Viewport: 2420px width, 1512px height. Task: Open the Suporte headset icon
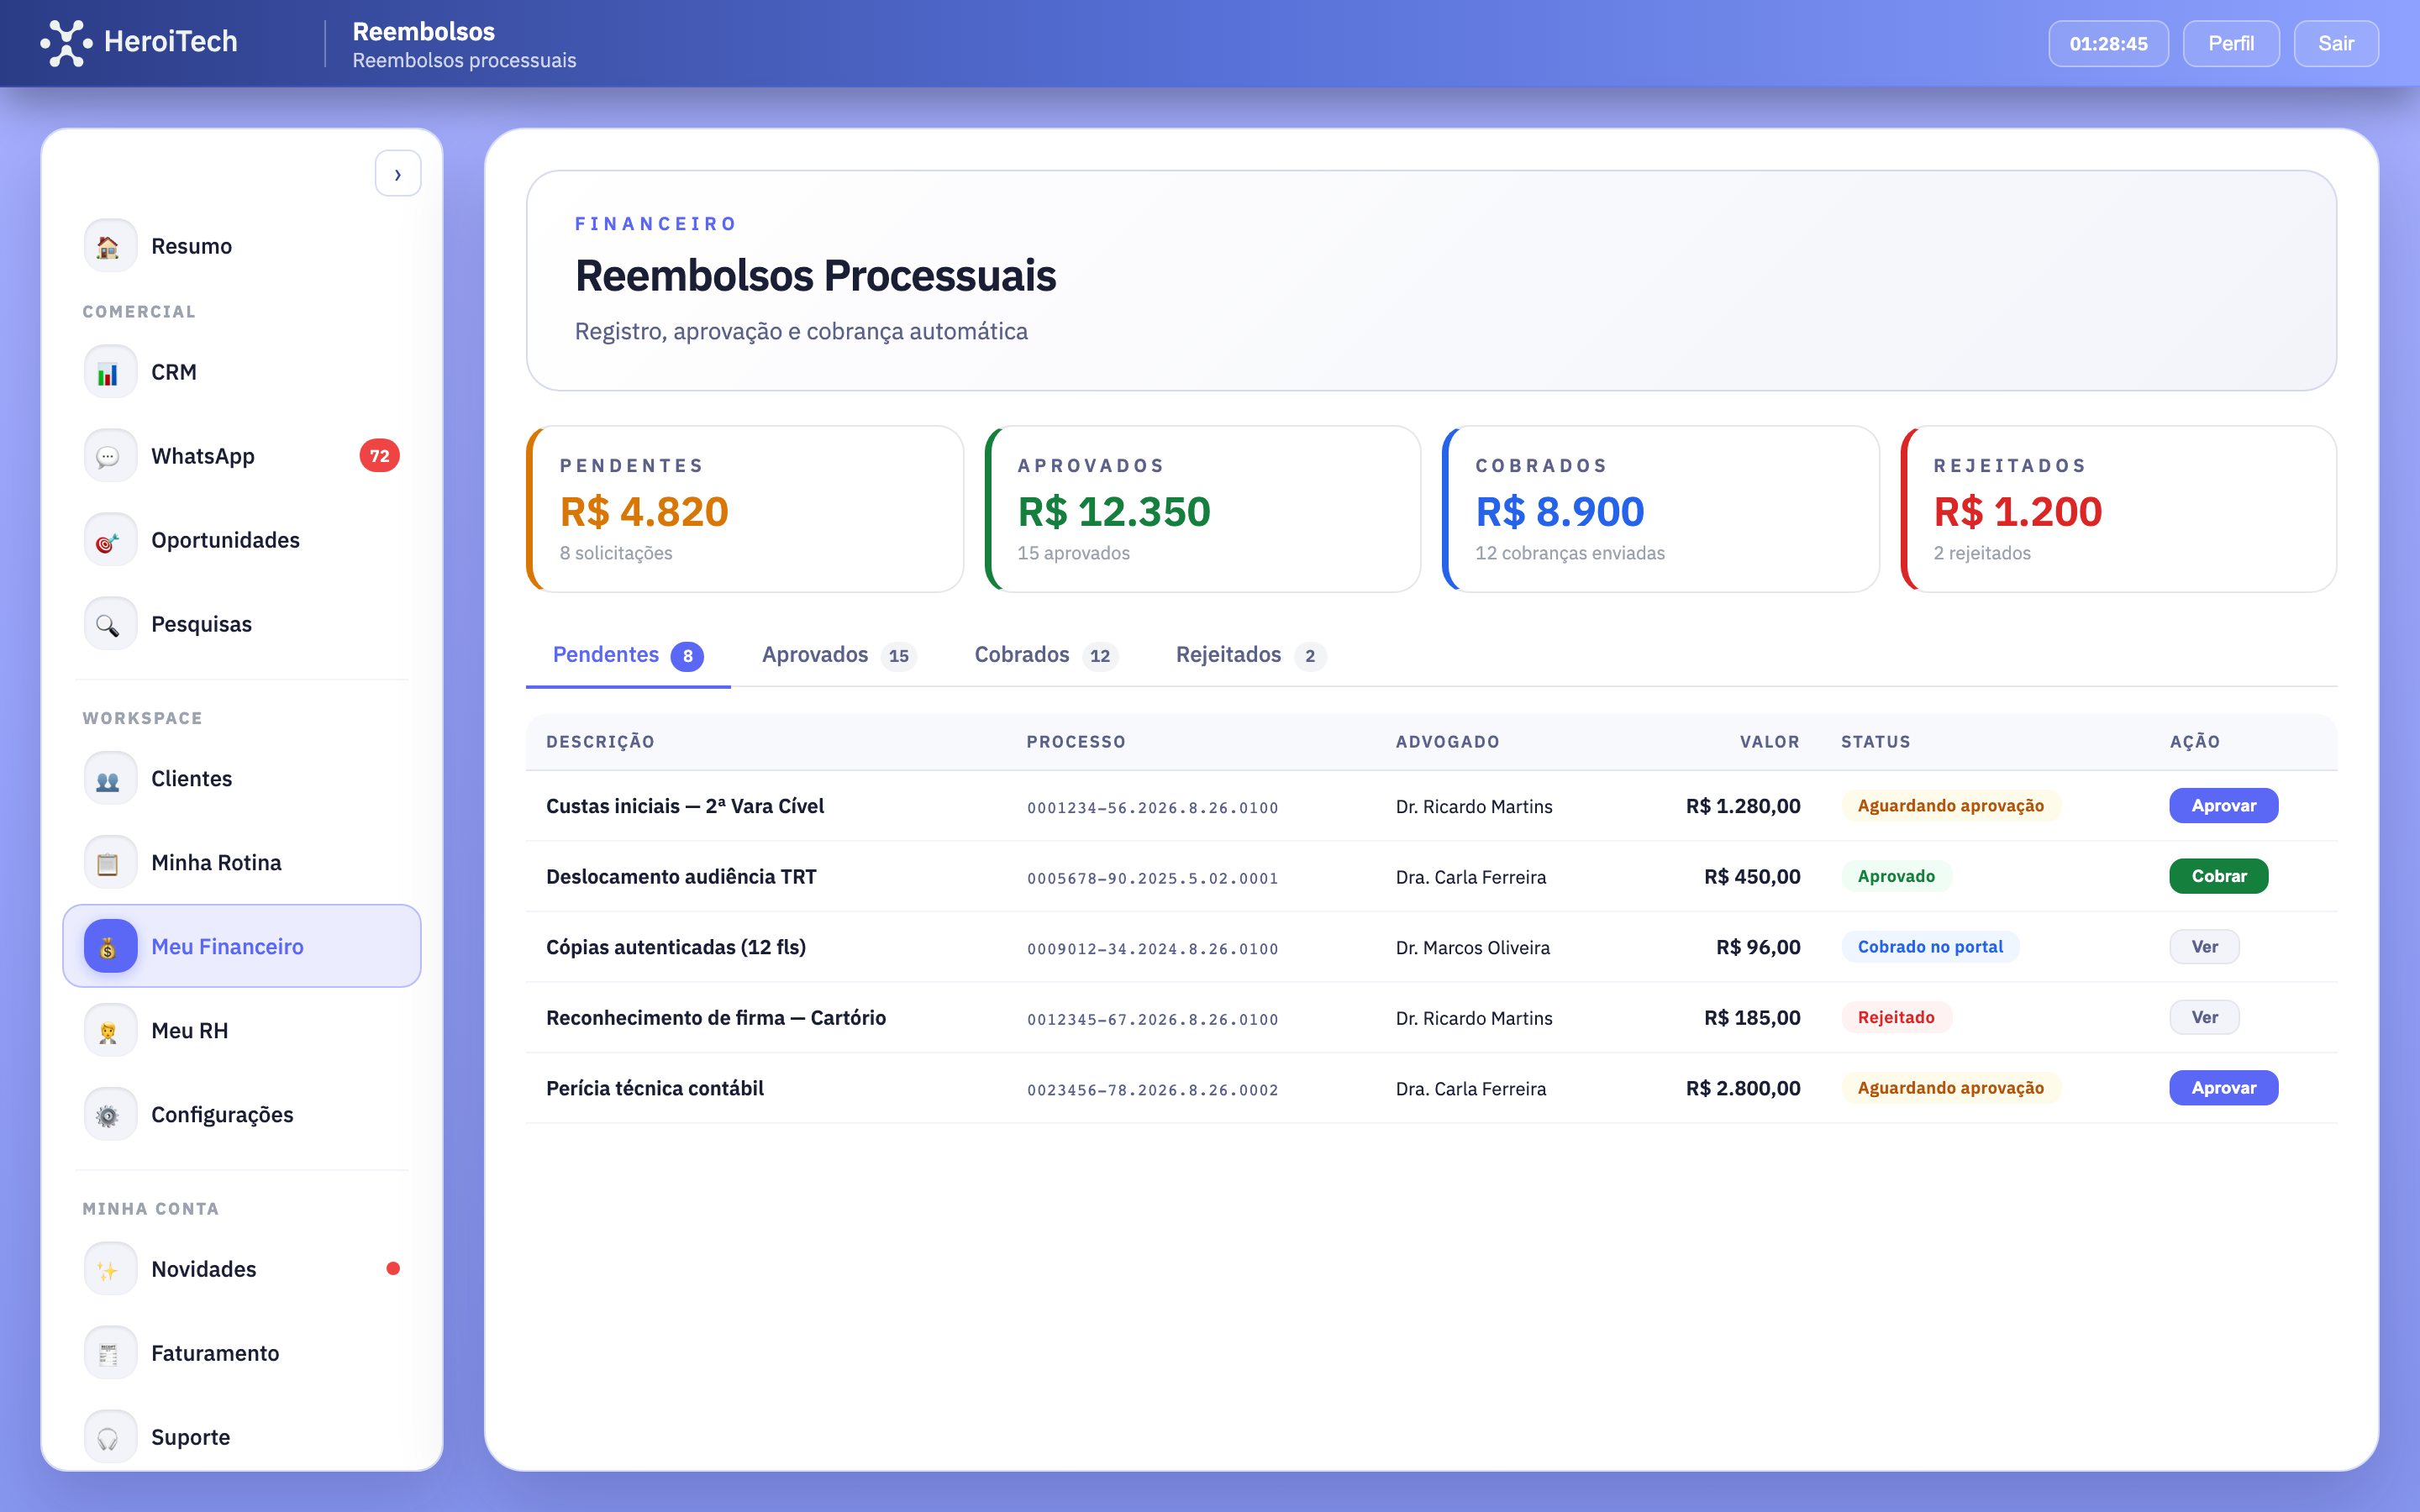click(109, 1437)
